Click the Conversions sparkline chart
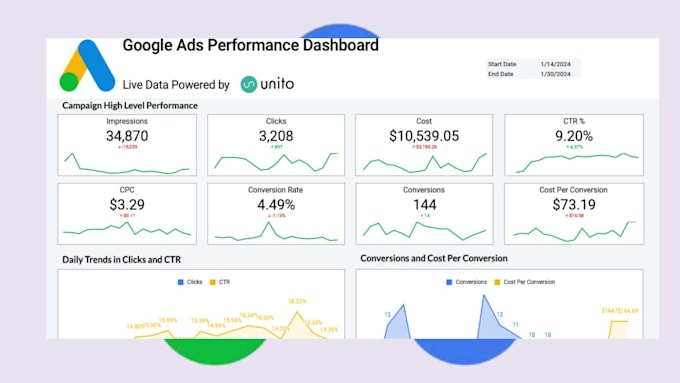This screenshot has height=383, width=680. tap(425, 231)
